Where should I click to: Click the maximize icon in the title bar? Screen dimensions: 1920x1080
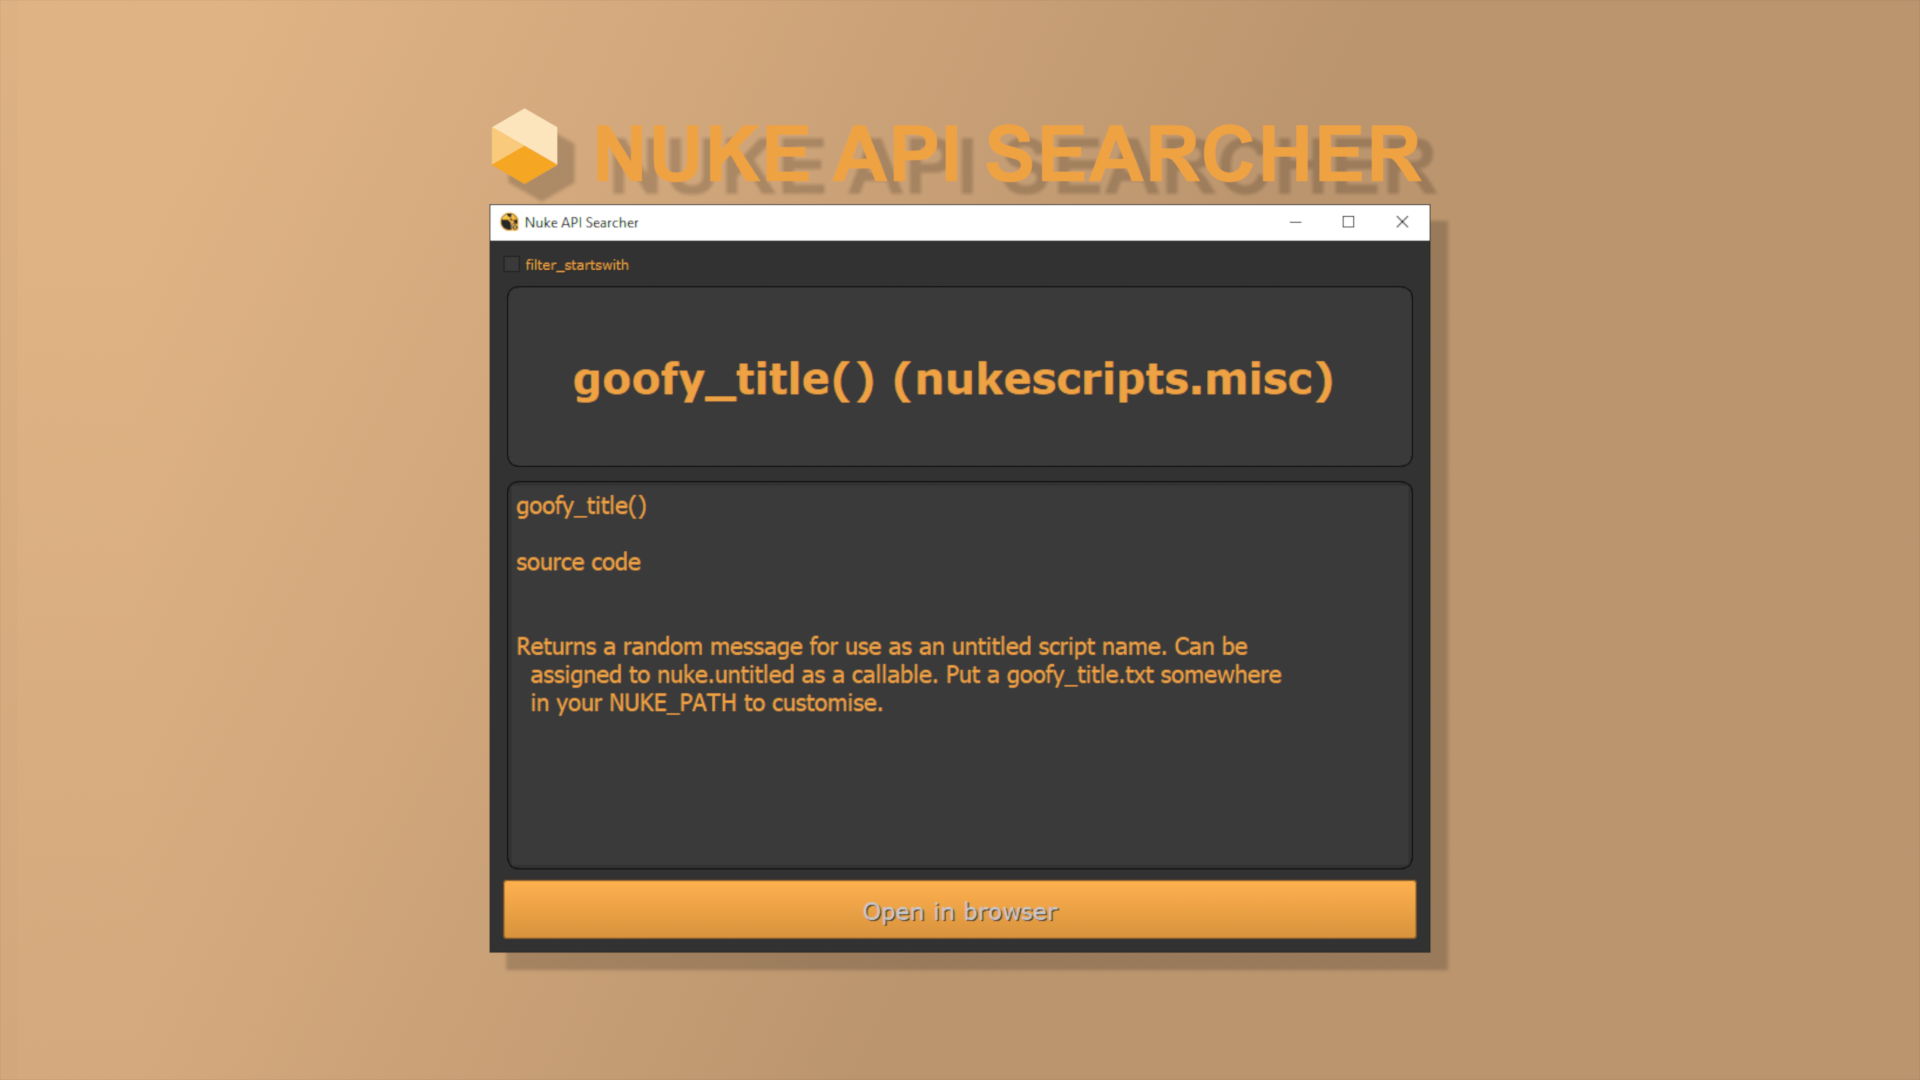pyautogui.click(x=1348, y=222)
